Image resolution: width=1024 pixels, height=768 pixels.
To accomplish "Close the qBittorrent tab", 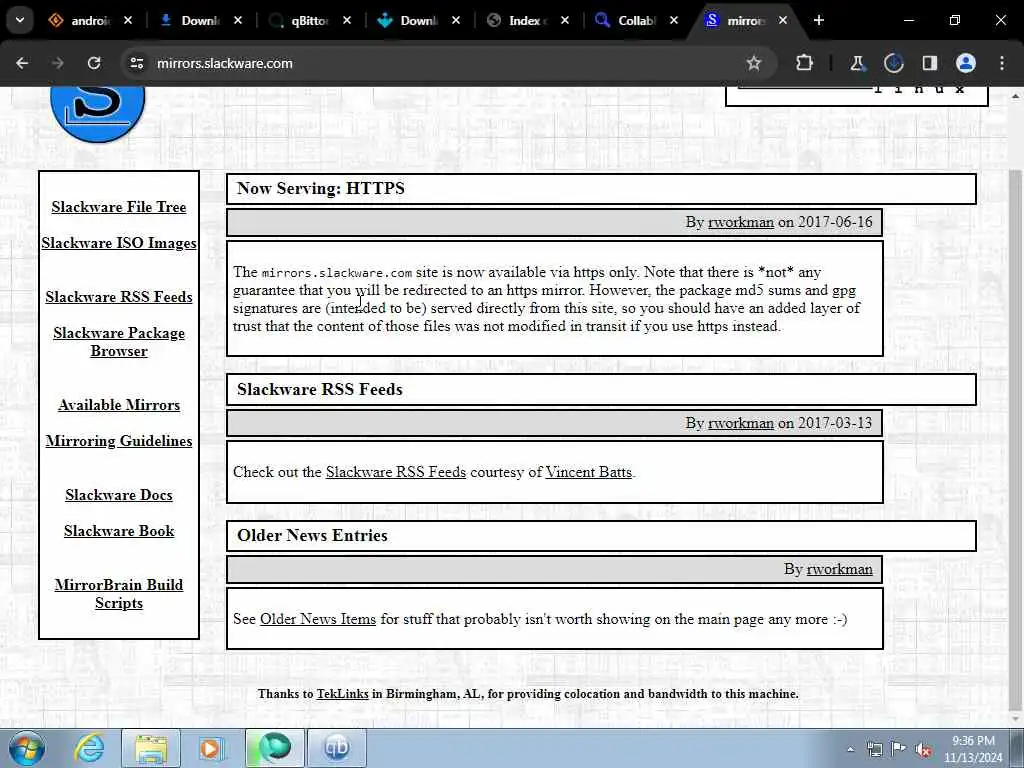I will (x=347, y=21).
